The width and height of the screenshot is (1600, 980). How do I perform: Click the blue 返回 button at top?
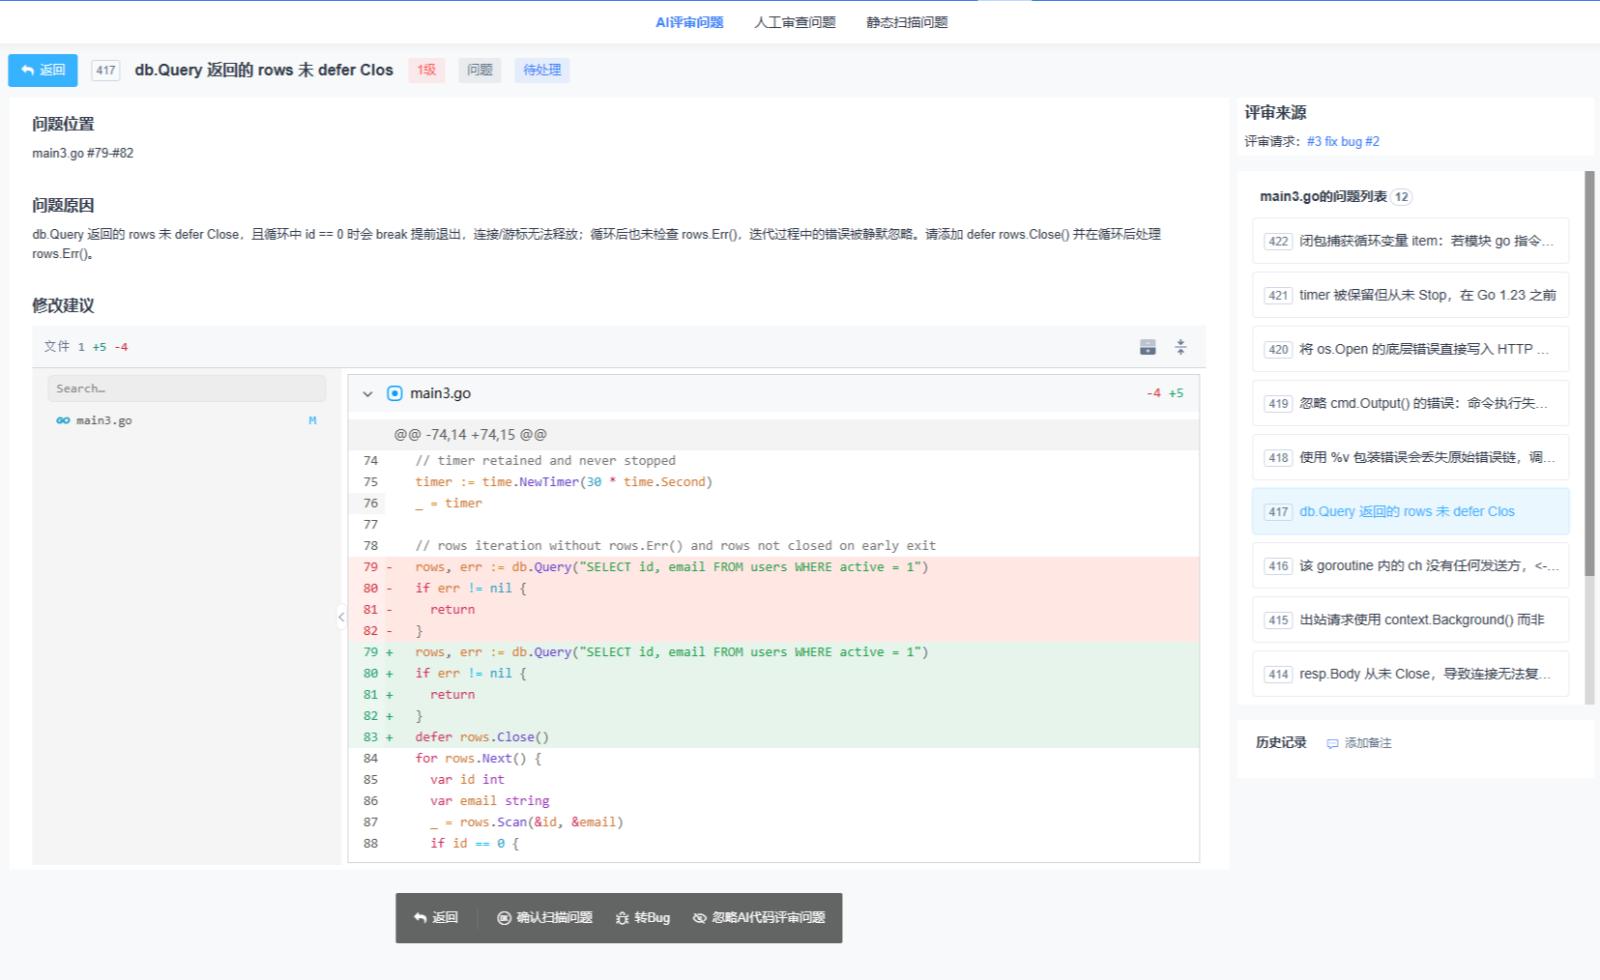click(x=43, y=70)
